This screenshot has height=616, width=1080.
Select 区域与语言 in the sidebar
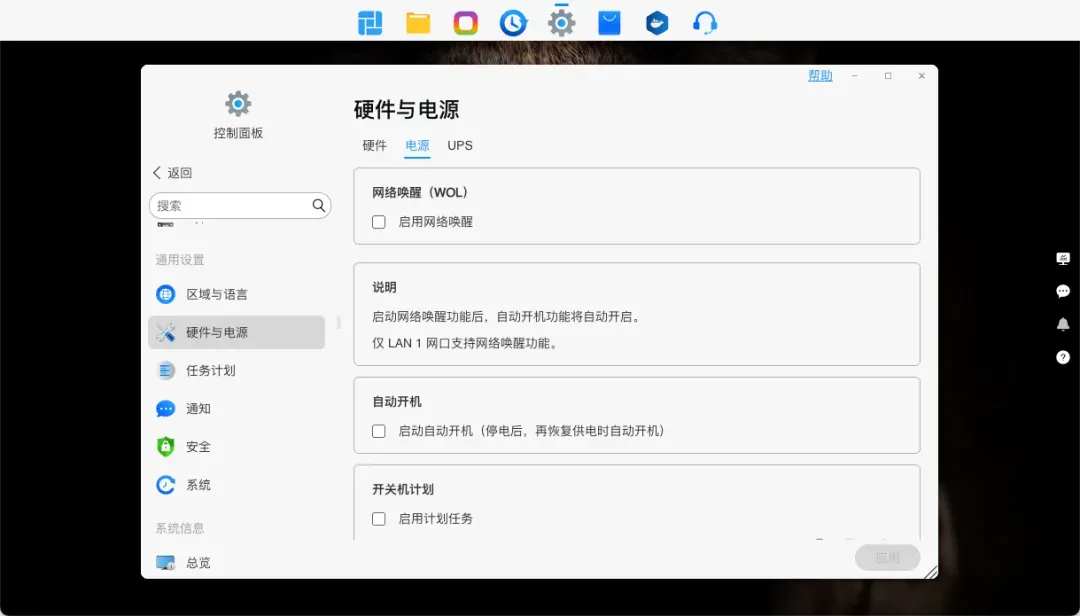217,294
